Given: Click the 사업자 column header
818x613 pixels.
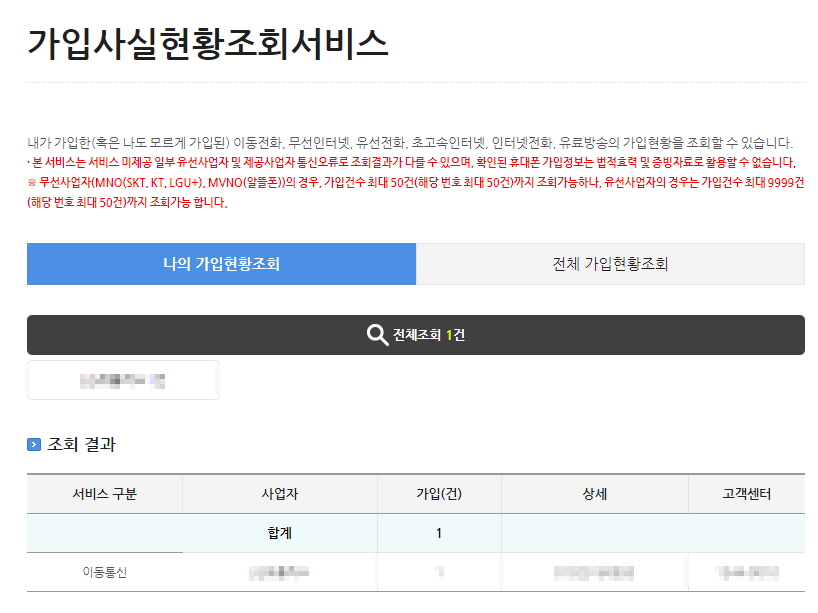Looking at the screenshot, I should tap(279, 493).
